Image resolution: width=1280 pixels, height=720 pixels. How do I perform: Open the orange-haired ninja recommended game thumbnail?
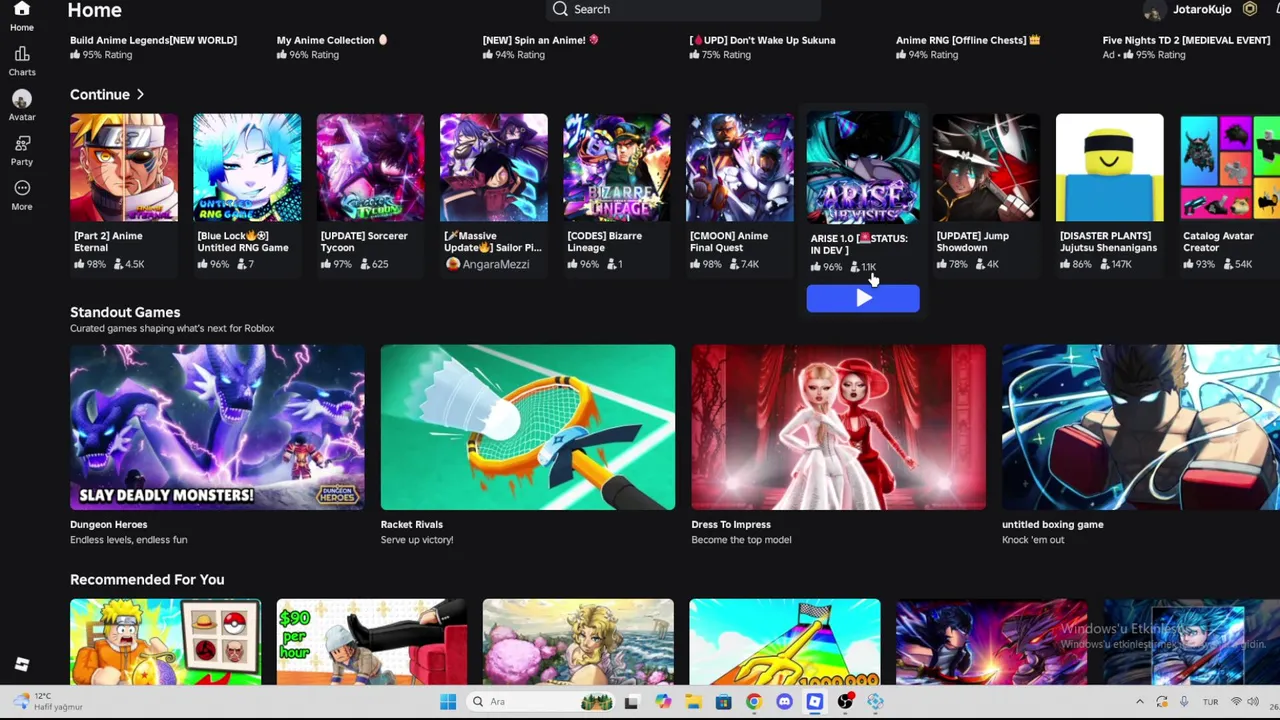tap(165, 642)
